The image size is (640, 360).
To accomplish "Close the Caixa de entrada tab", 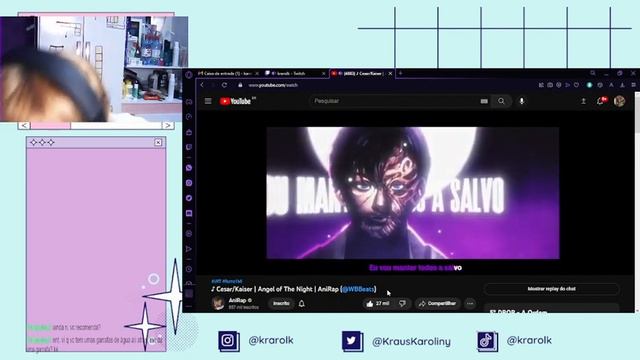I will click(x=257, y=73).
